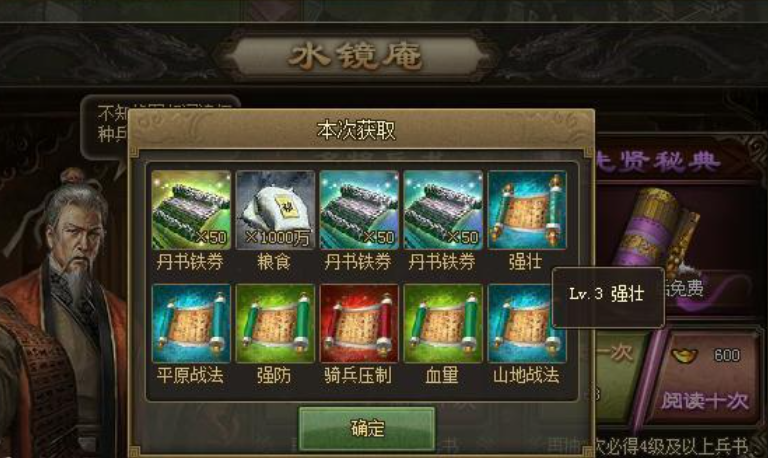Select the fourth 丹书铁券 x50 icon in the top row
This screenshot has width=768, height=458.
click(443, 210)
